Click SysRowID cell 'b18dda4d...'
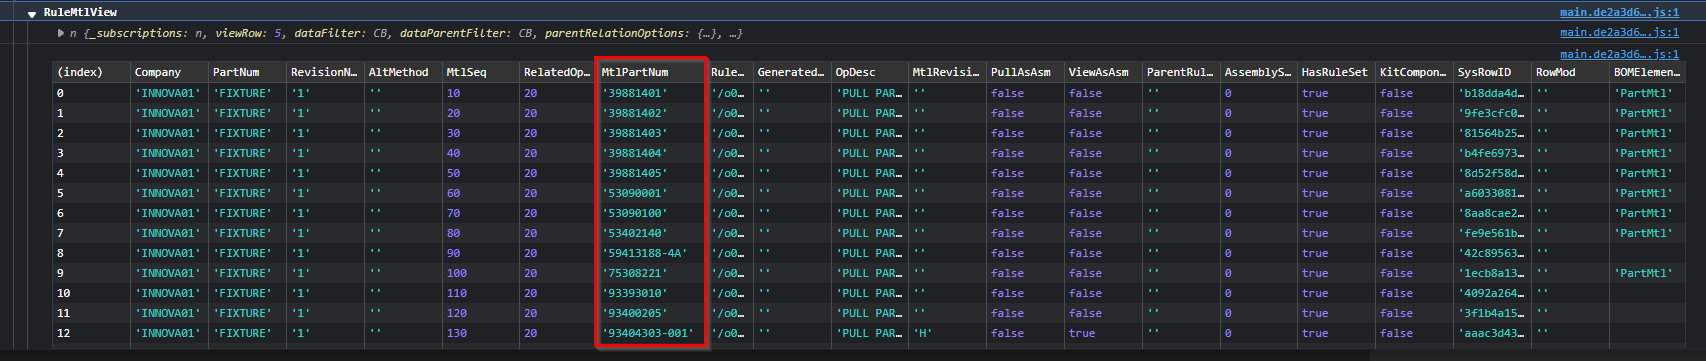1706x361 pixels. pyautogui.click(x=1493, y=93)
